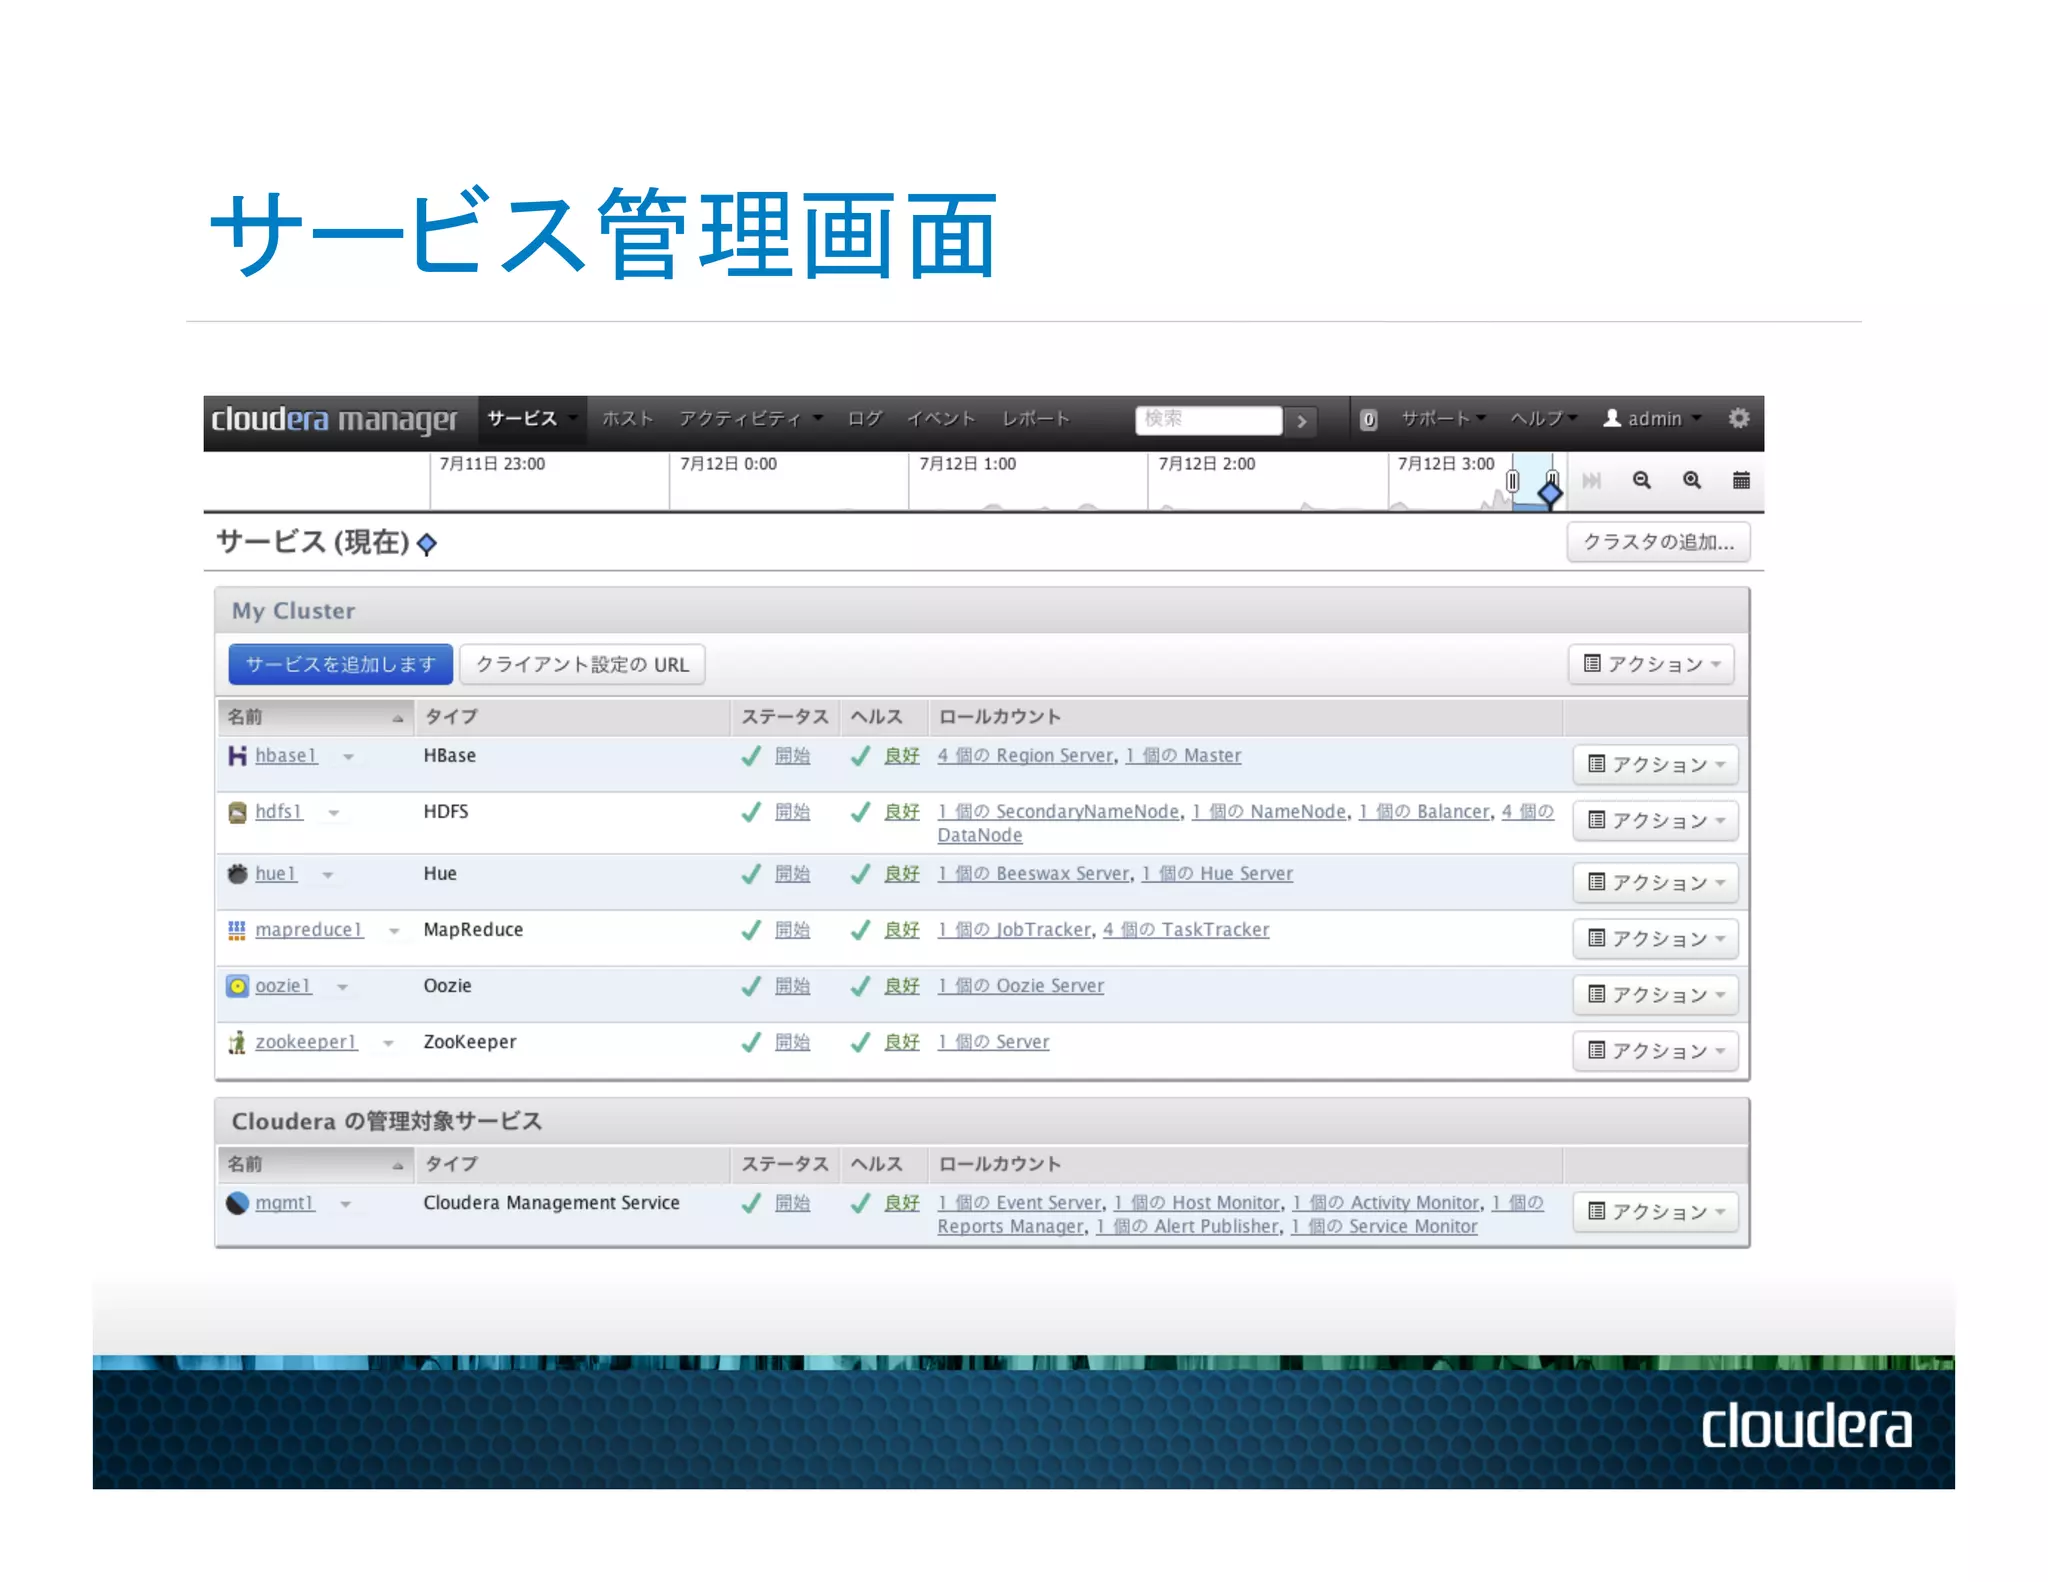
Task: Open the timeline calendar icon
Action: (x=1741, y=480)
